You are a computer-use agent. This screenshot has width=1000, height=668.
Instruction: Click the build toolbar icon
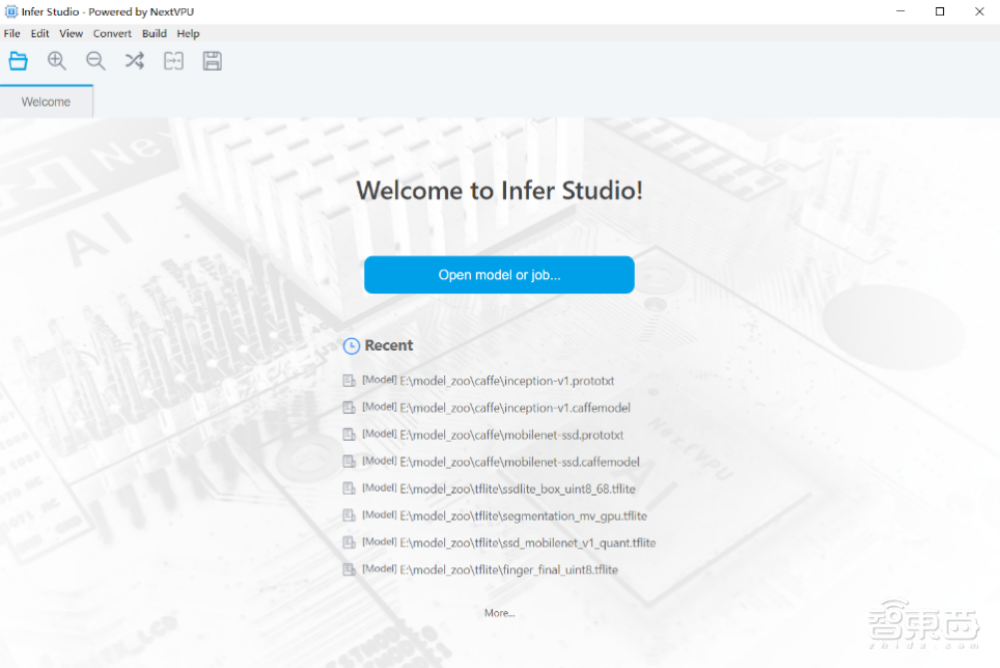coord(173,61)
